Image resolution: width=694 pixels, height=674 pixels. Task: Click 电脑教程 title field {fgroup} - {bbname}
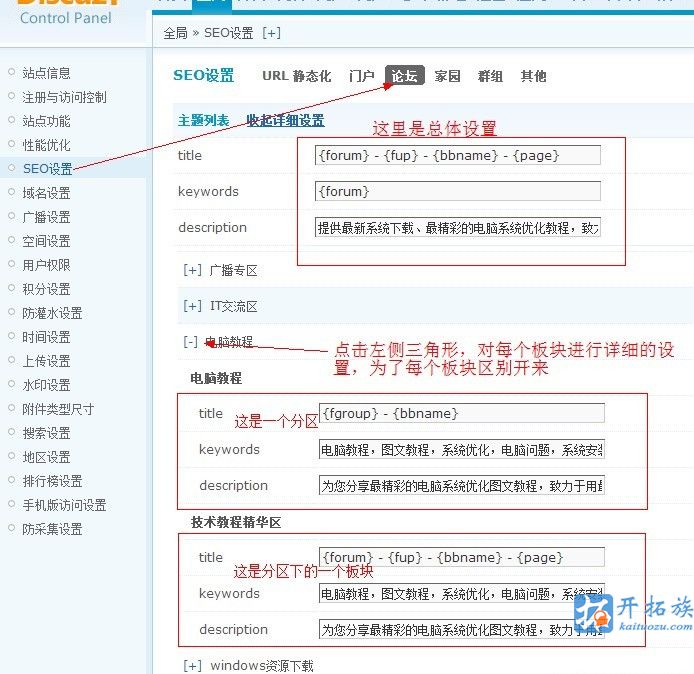tap(462, 413)
